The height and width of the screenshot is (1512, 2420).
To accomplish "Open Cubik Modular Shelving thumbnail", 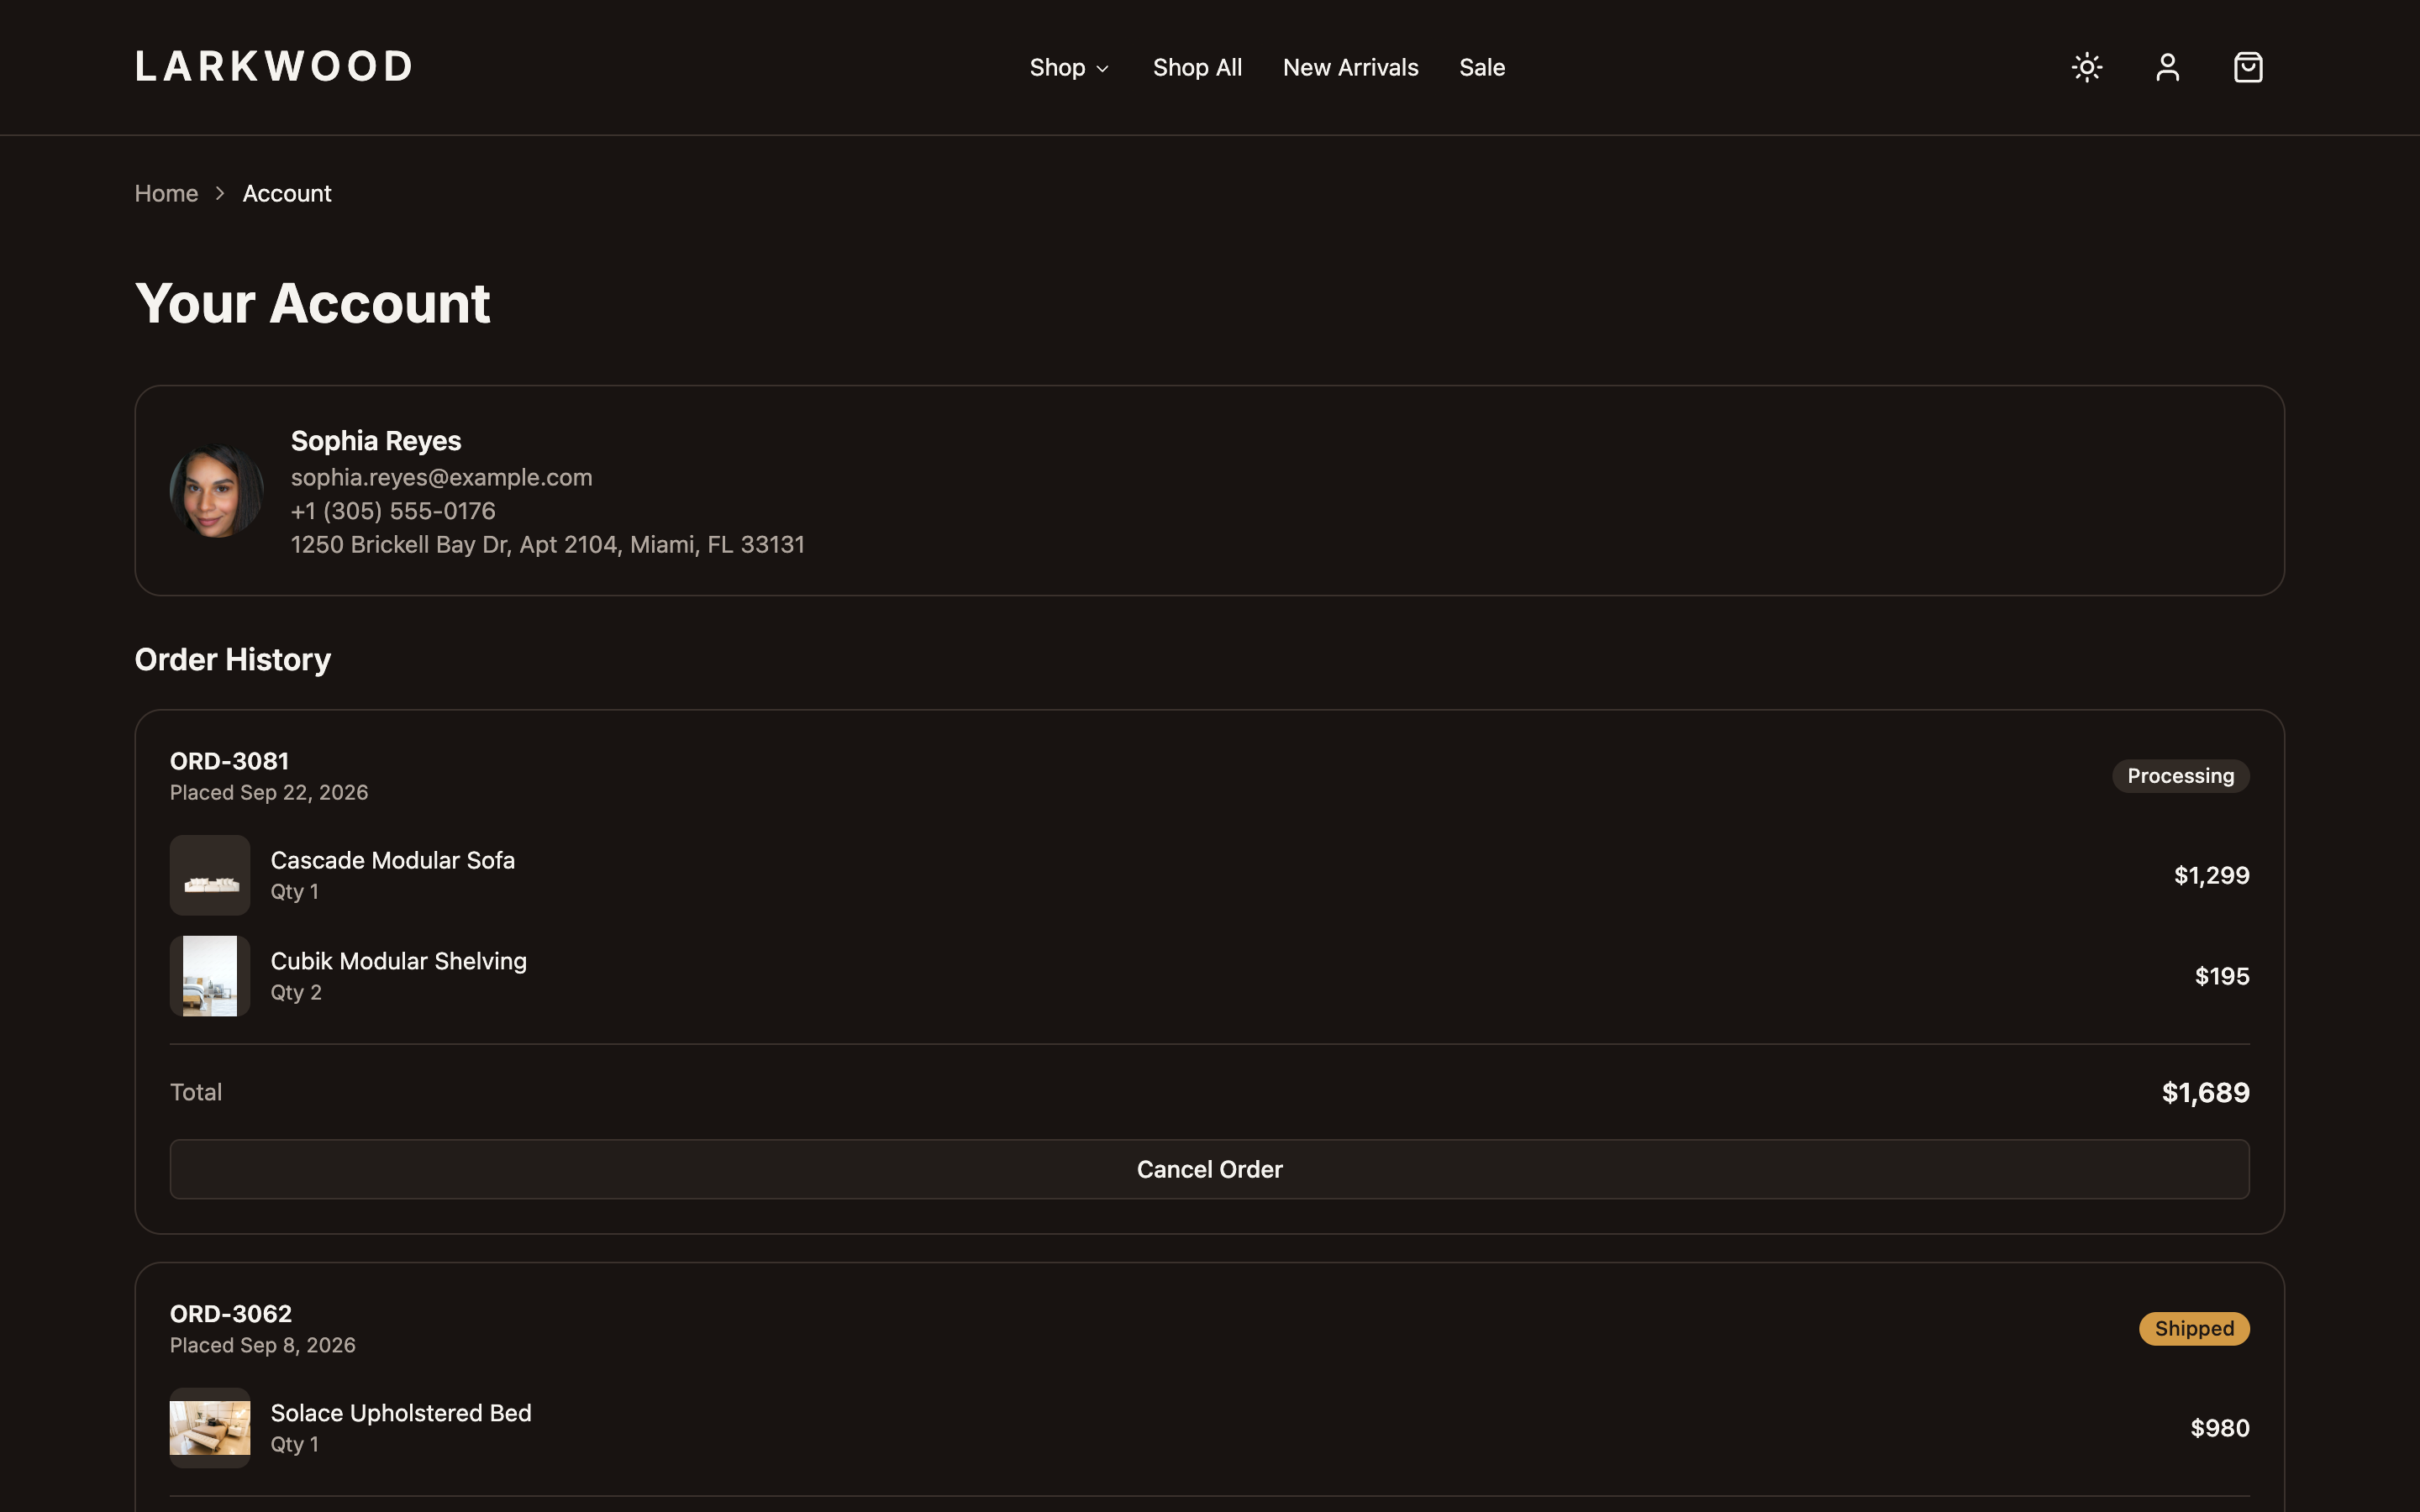I will pos(210,976).
